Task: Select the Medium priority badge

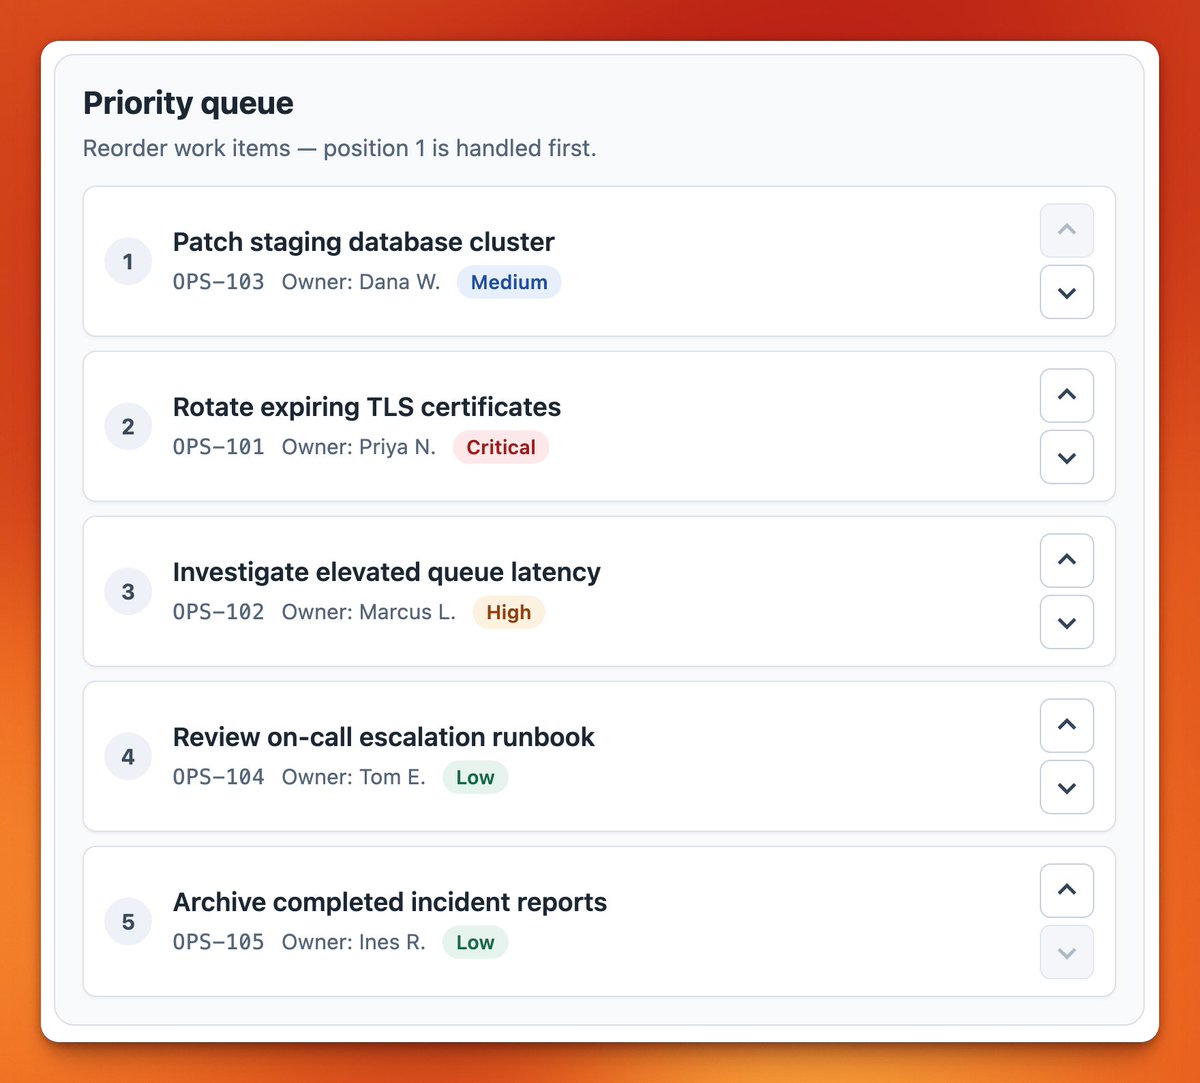Action: point(509,282)
